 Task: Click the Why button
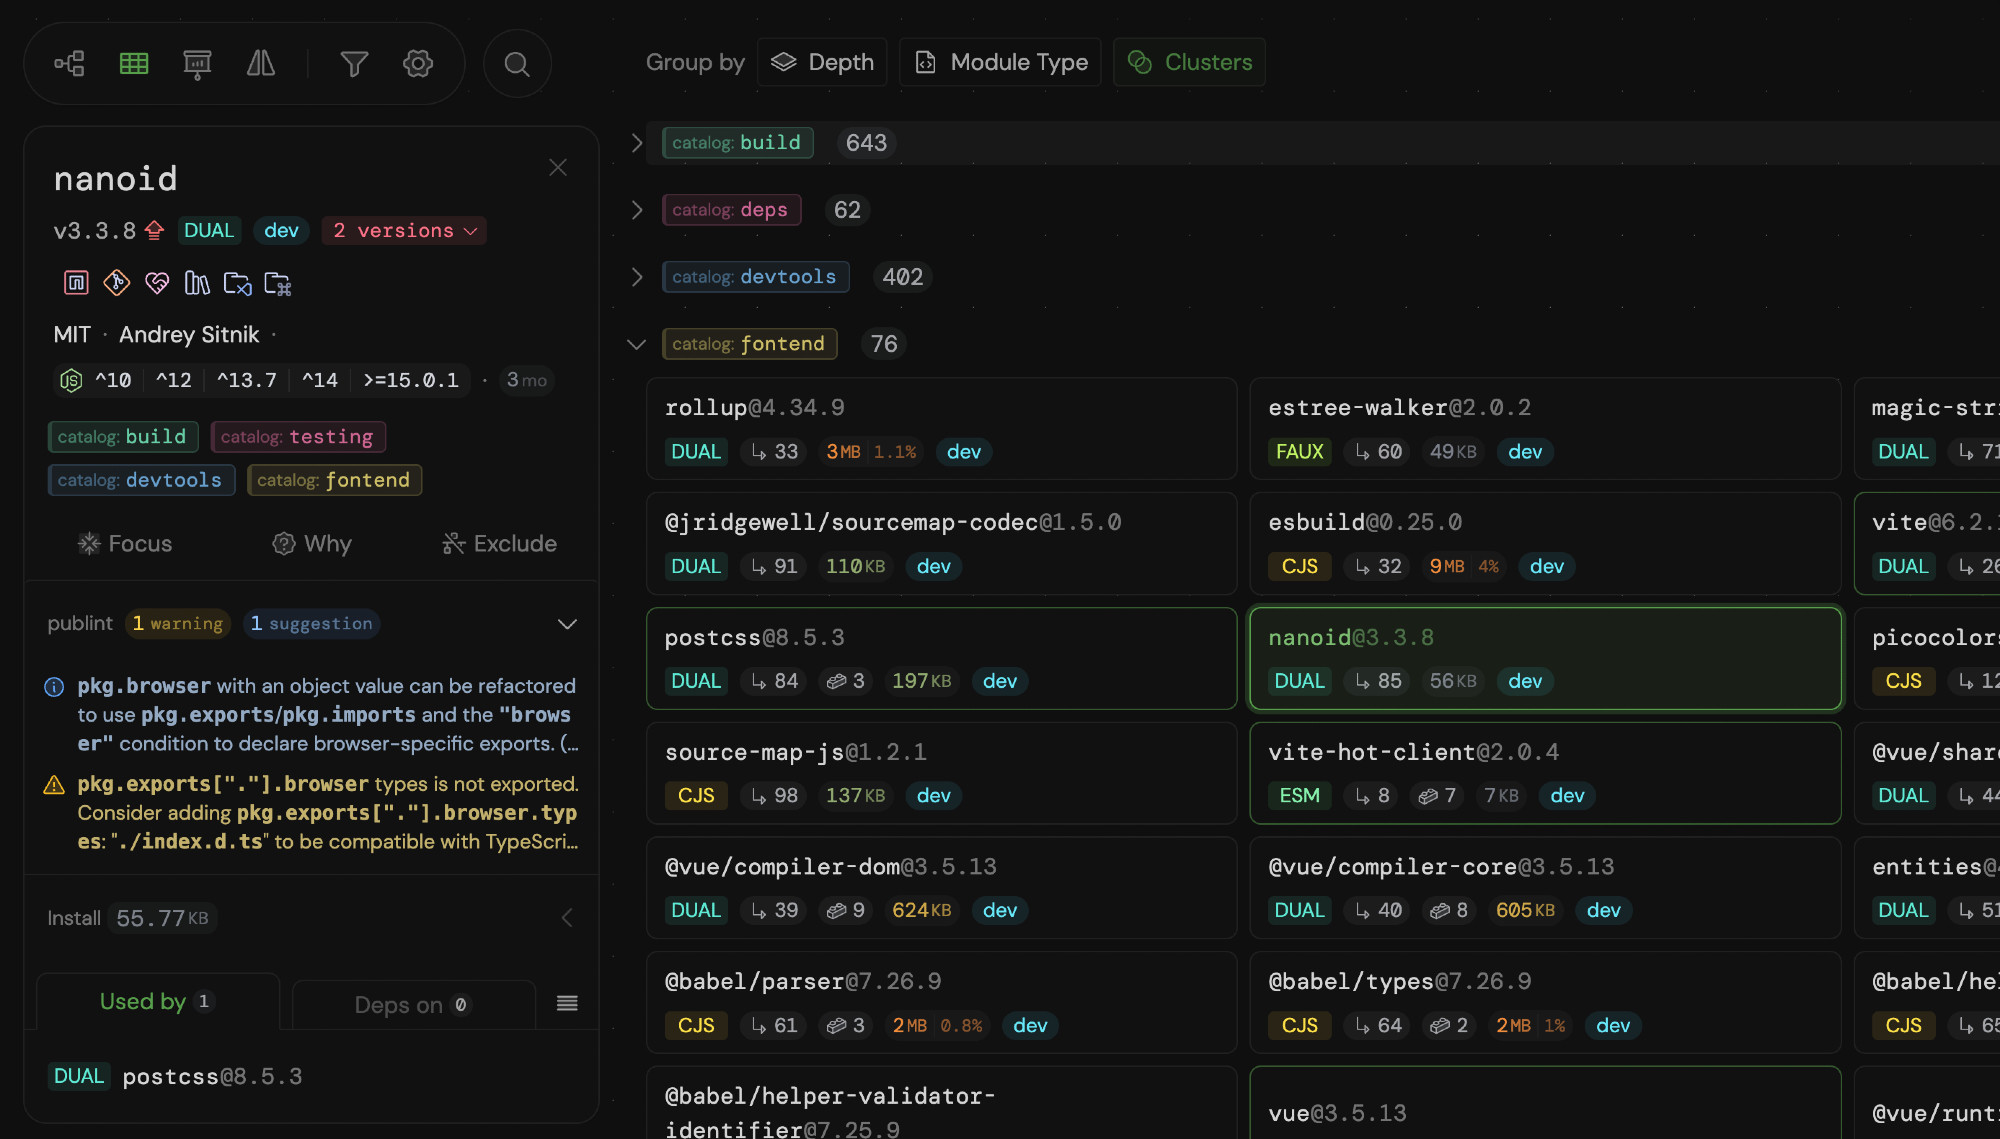312,544
